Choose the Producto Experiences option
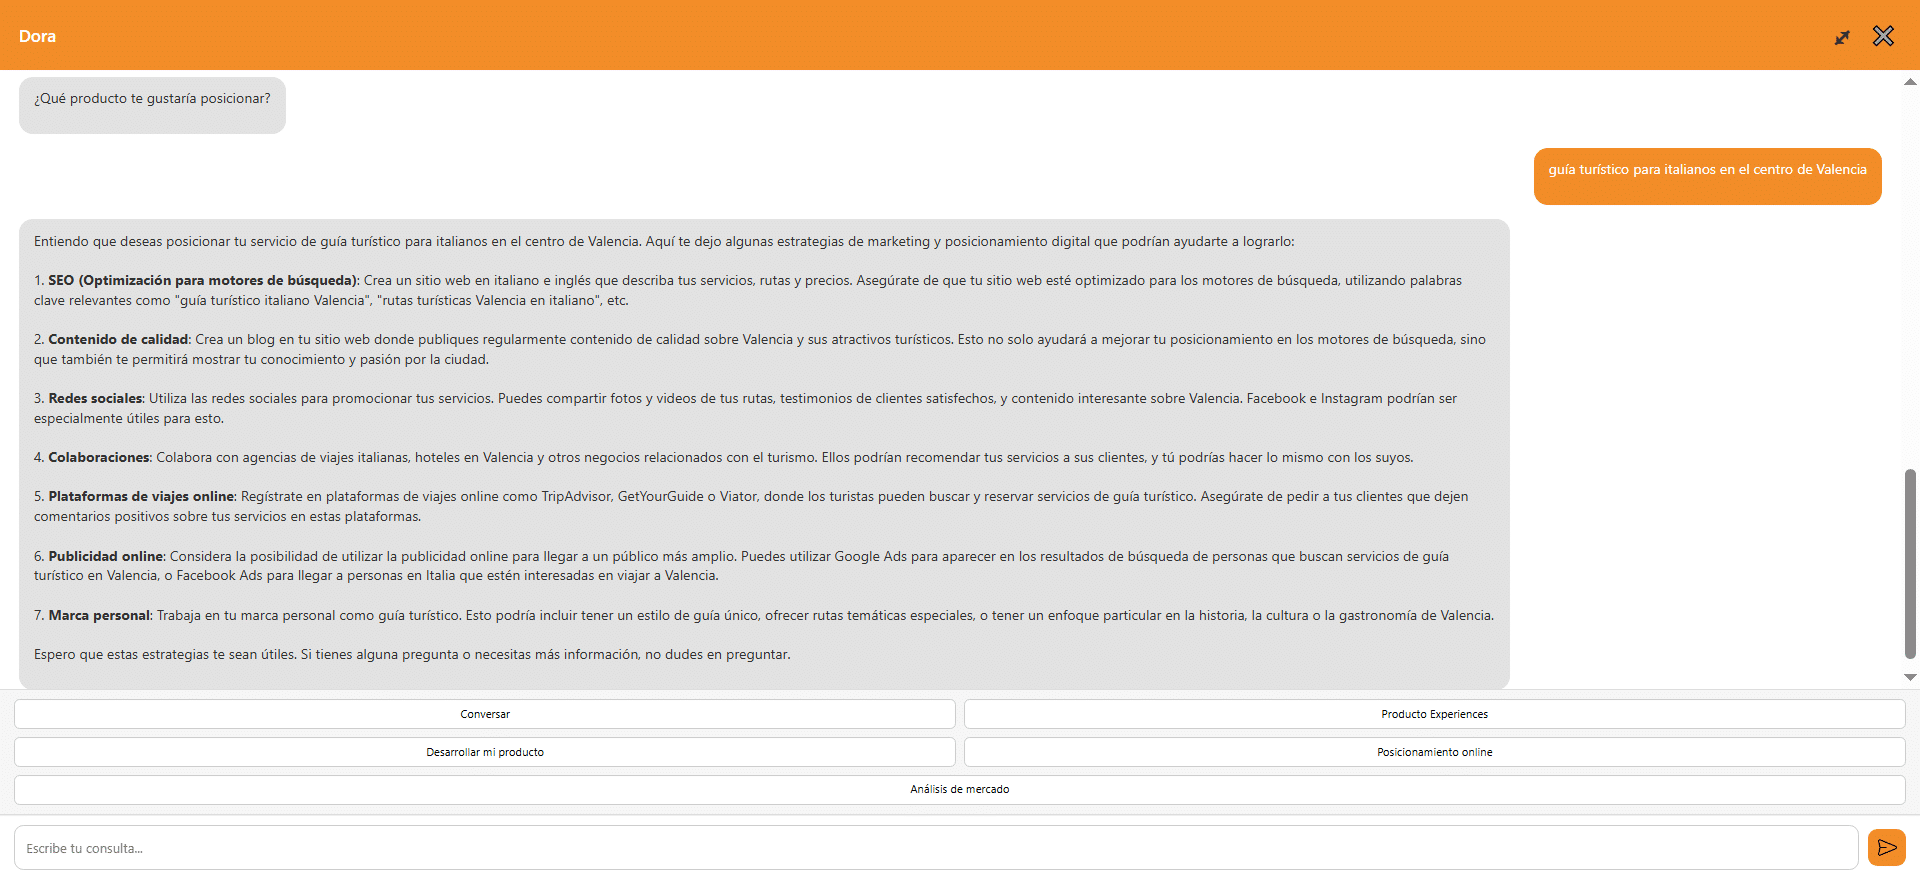1920x879 pixels. [x=1434, y=714]
